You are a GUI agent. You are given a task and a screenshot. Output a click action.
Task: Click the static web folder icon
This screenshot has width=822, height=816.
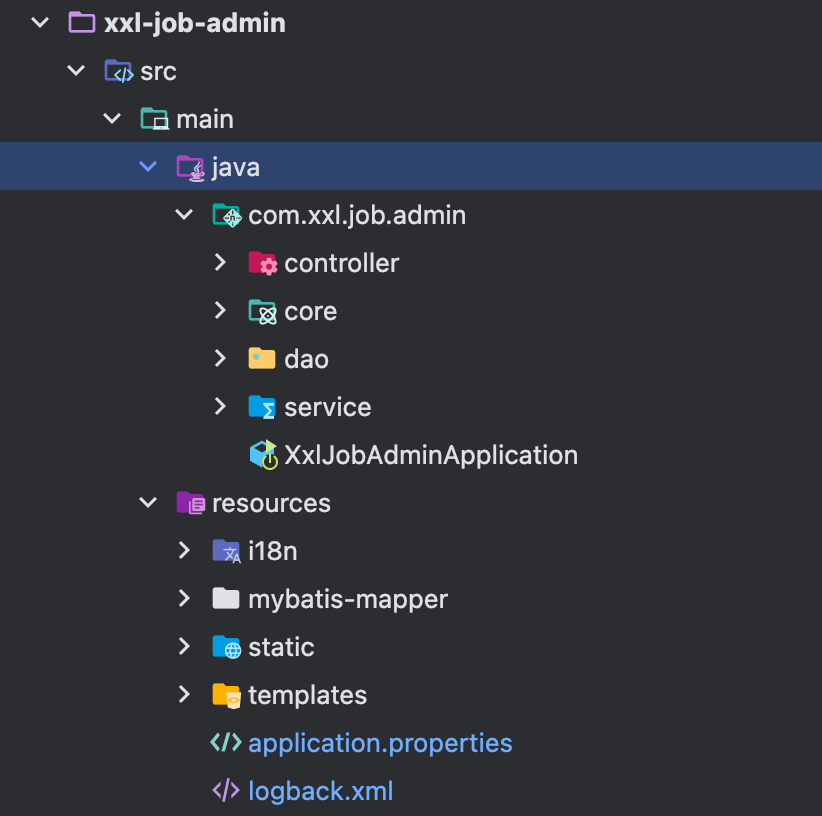coord(225,647)
